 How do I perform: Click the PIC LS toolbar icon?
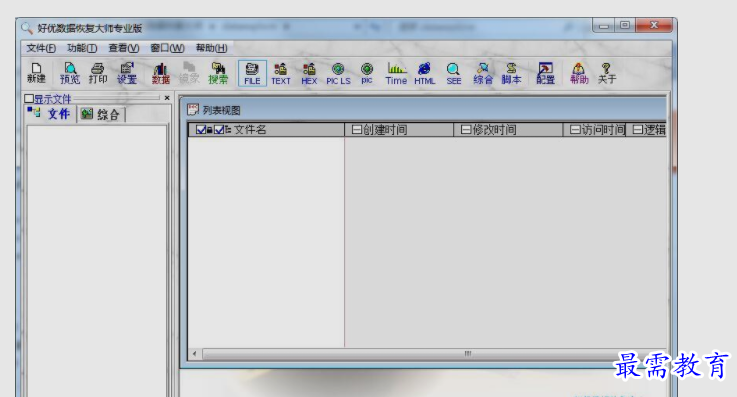click(x=338, y=73)
